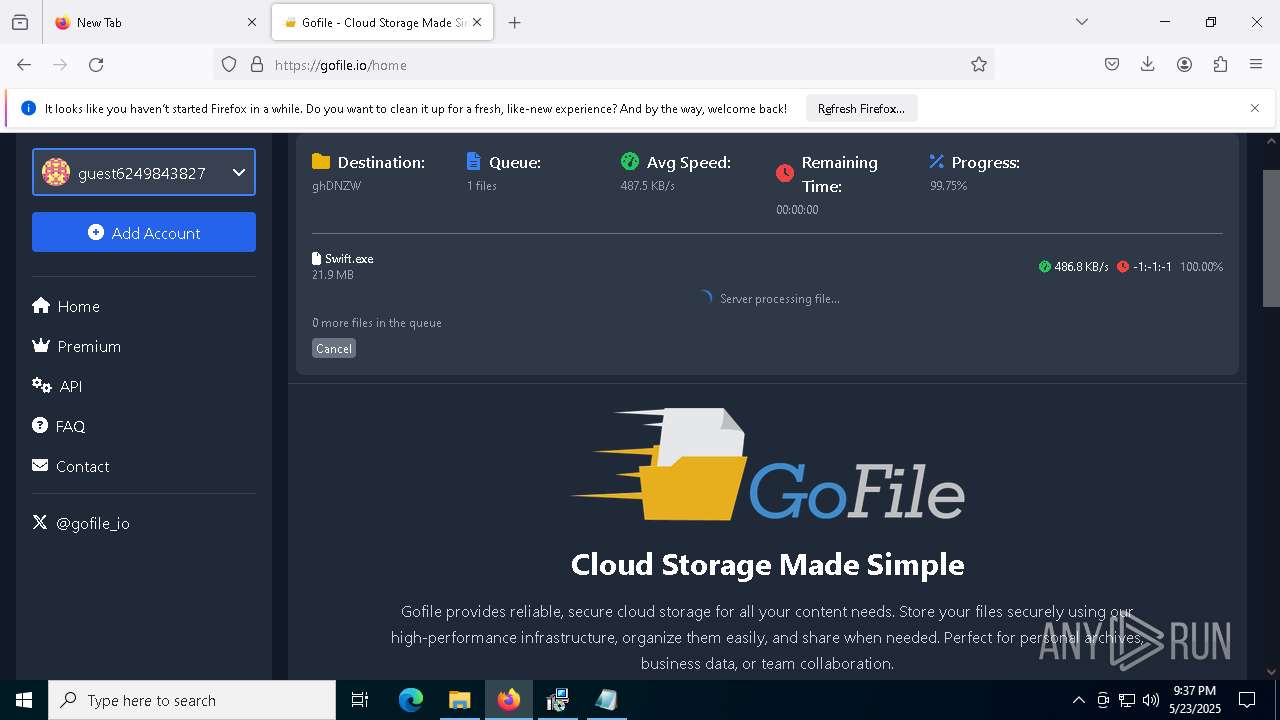The image size is (1280, 720).
Task: Click the Queue file icon
Action: pyautogui.click(x=474, y=162)
